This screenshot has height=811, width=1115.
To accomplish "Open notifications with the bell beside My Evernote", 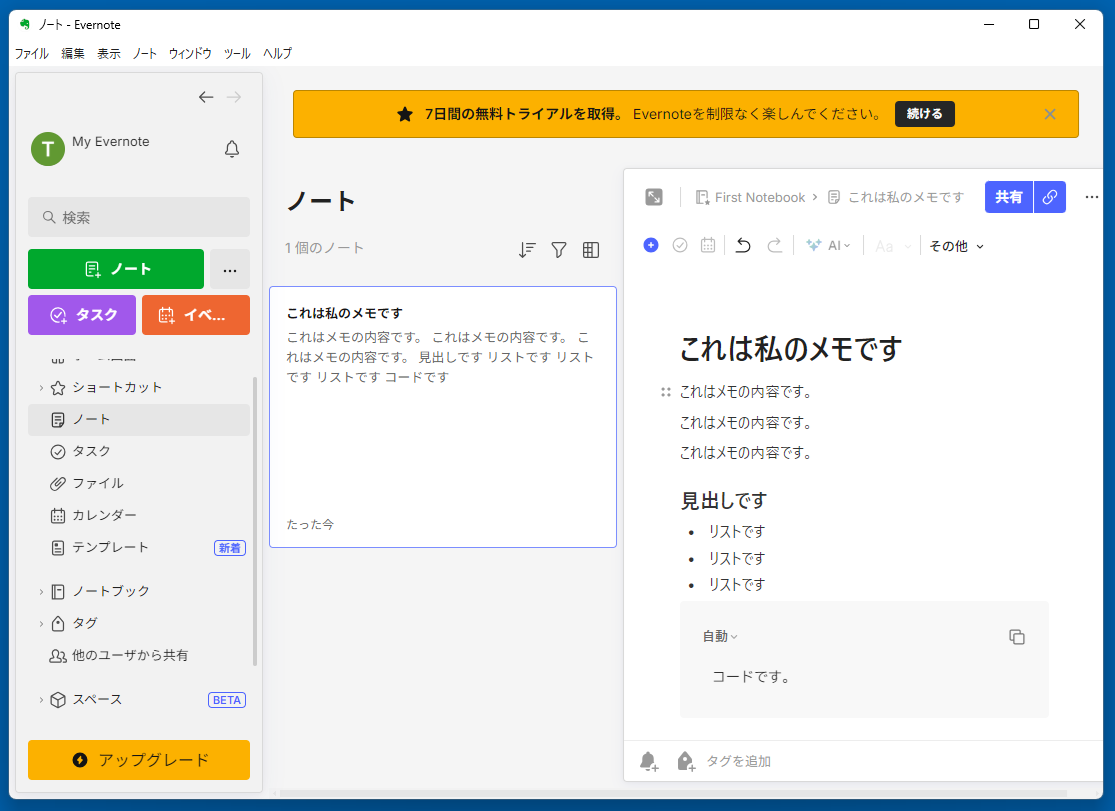I will pyautogui.click(x=232, y=149).
